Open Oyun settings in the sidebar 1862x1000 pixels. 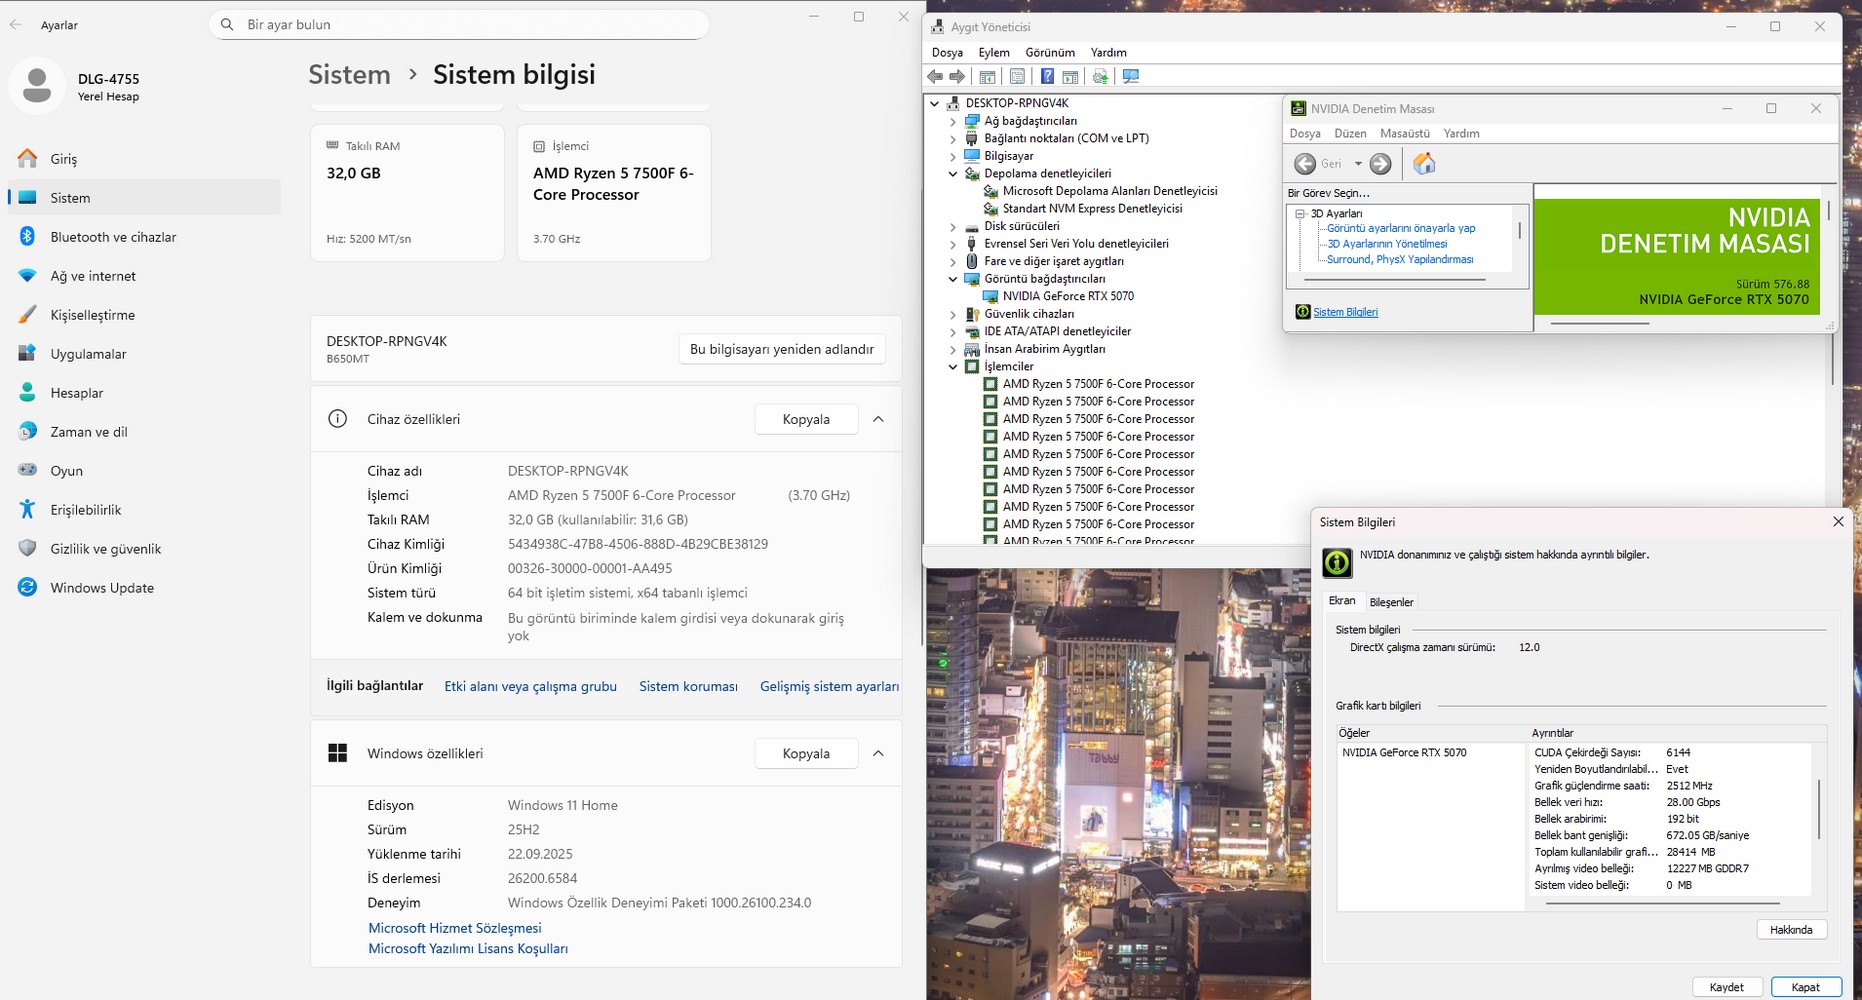tap(66, 471)
